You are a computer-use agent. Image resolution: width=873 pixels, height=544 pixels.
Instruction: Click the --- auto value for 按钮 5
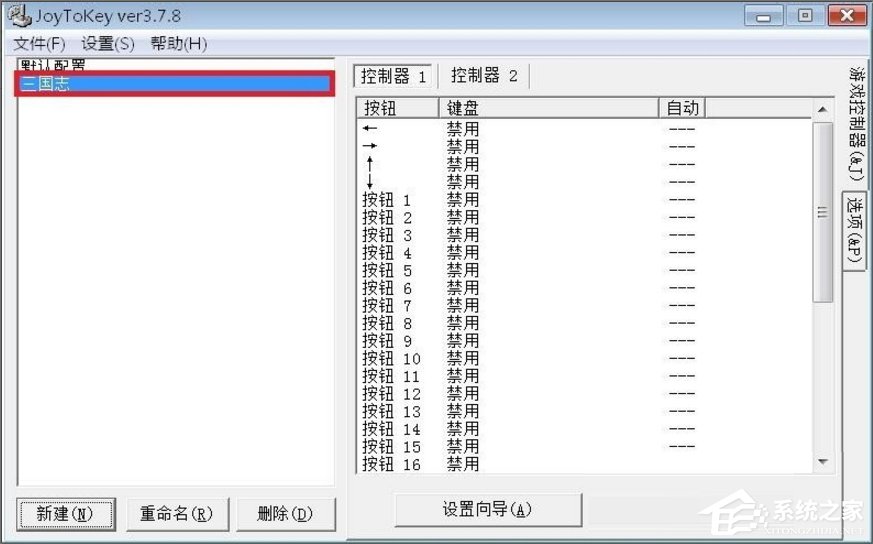[681, 270]
